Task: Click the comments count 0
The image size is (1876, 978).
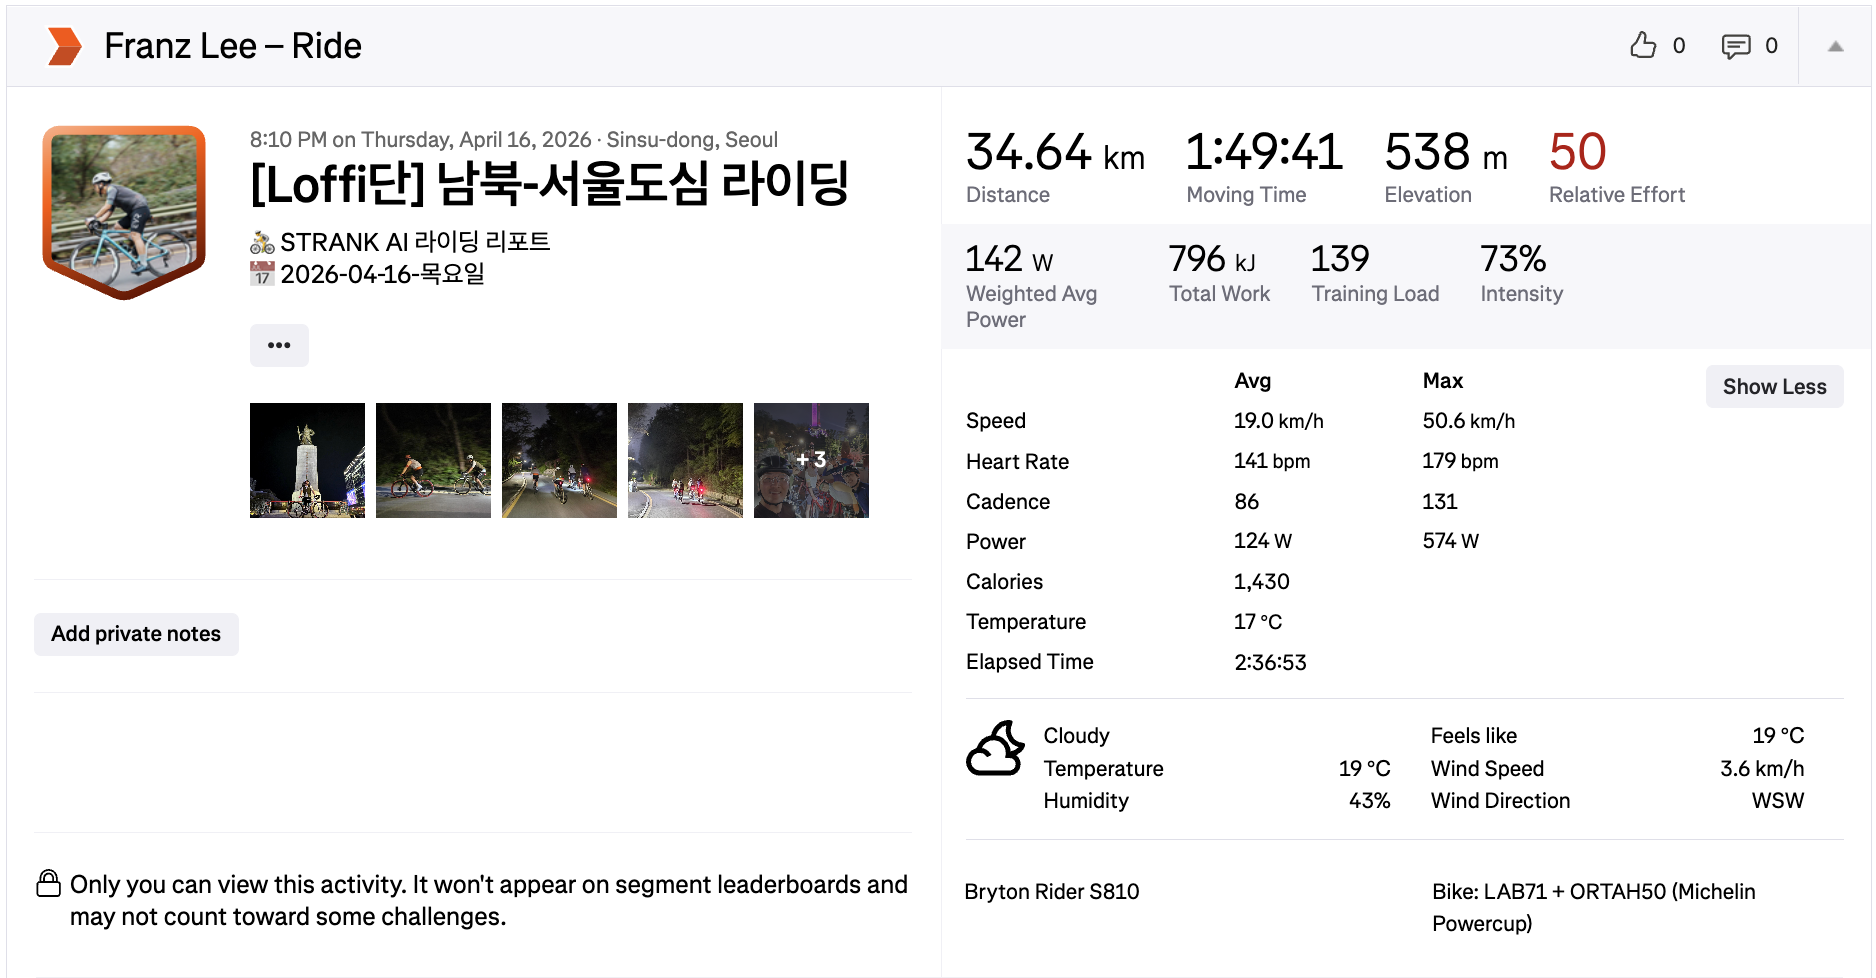Action: point(1771,46)
